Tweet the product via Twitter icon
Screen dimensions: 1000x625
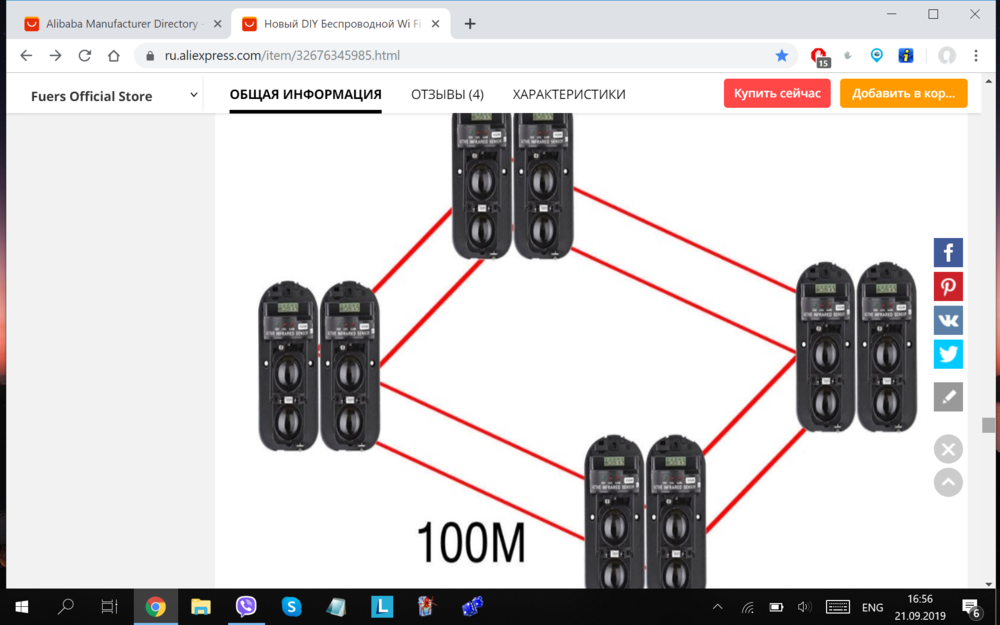(x=948, y=354)
